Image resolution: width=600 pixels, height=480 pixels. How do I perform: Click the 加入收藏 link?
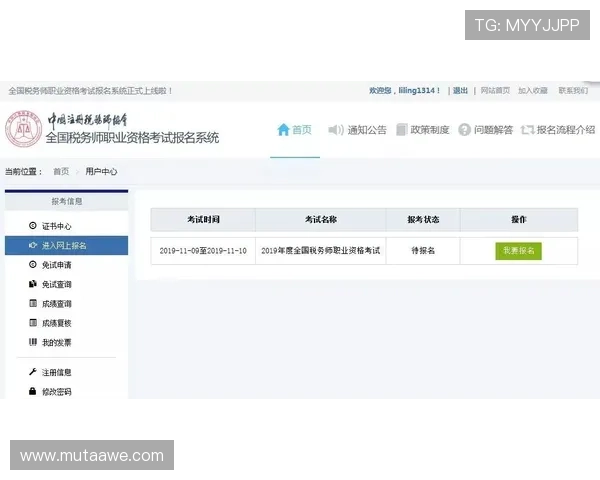tap(533, 91)
